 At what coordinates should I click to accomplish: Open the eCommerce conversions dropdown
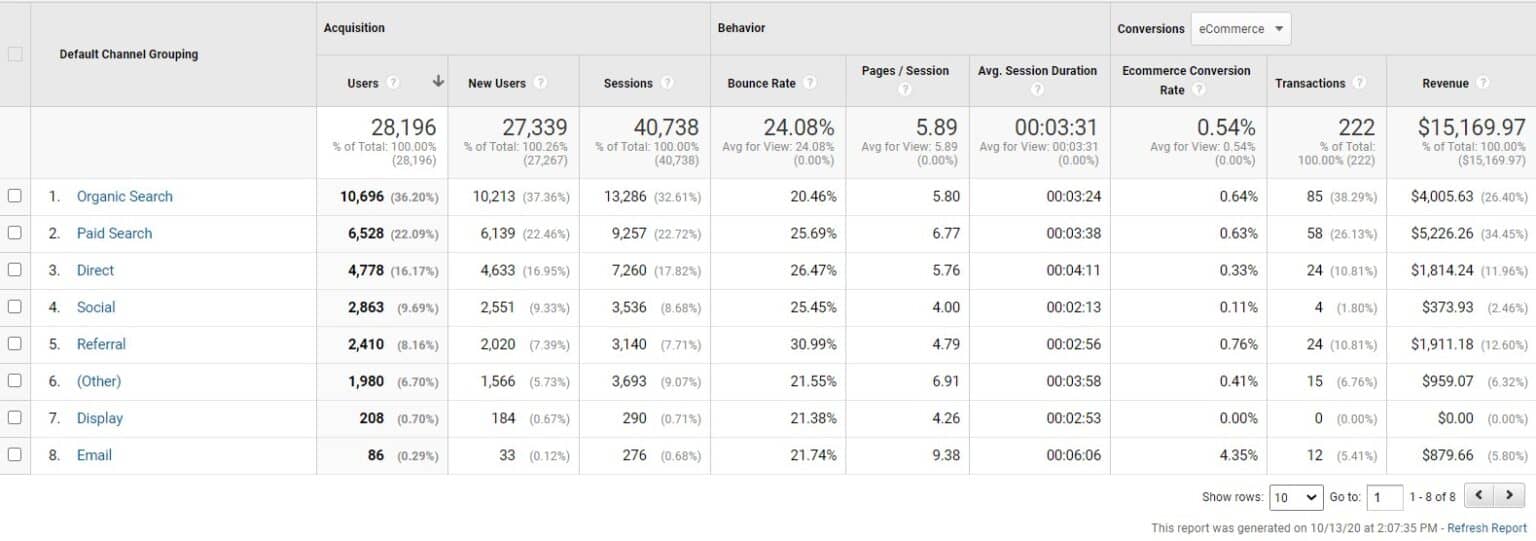(x=1241, y=29)
